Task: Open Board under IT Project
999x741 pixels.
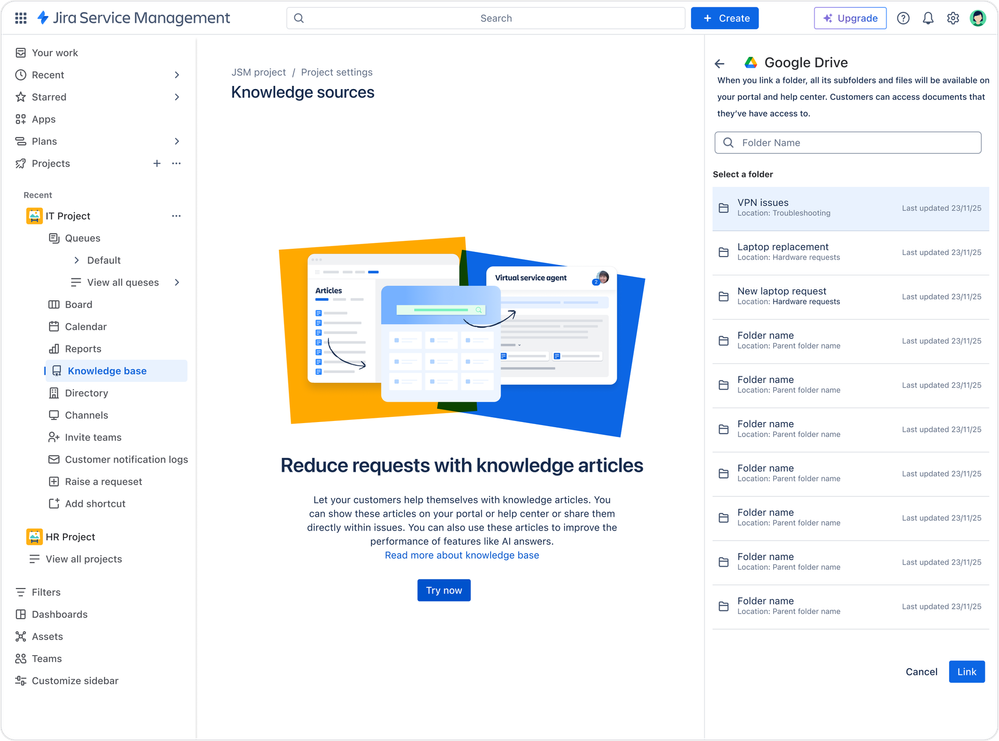Action: (71, 305)
